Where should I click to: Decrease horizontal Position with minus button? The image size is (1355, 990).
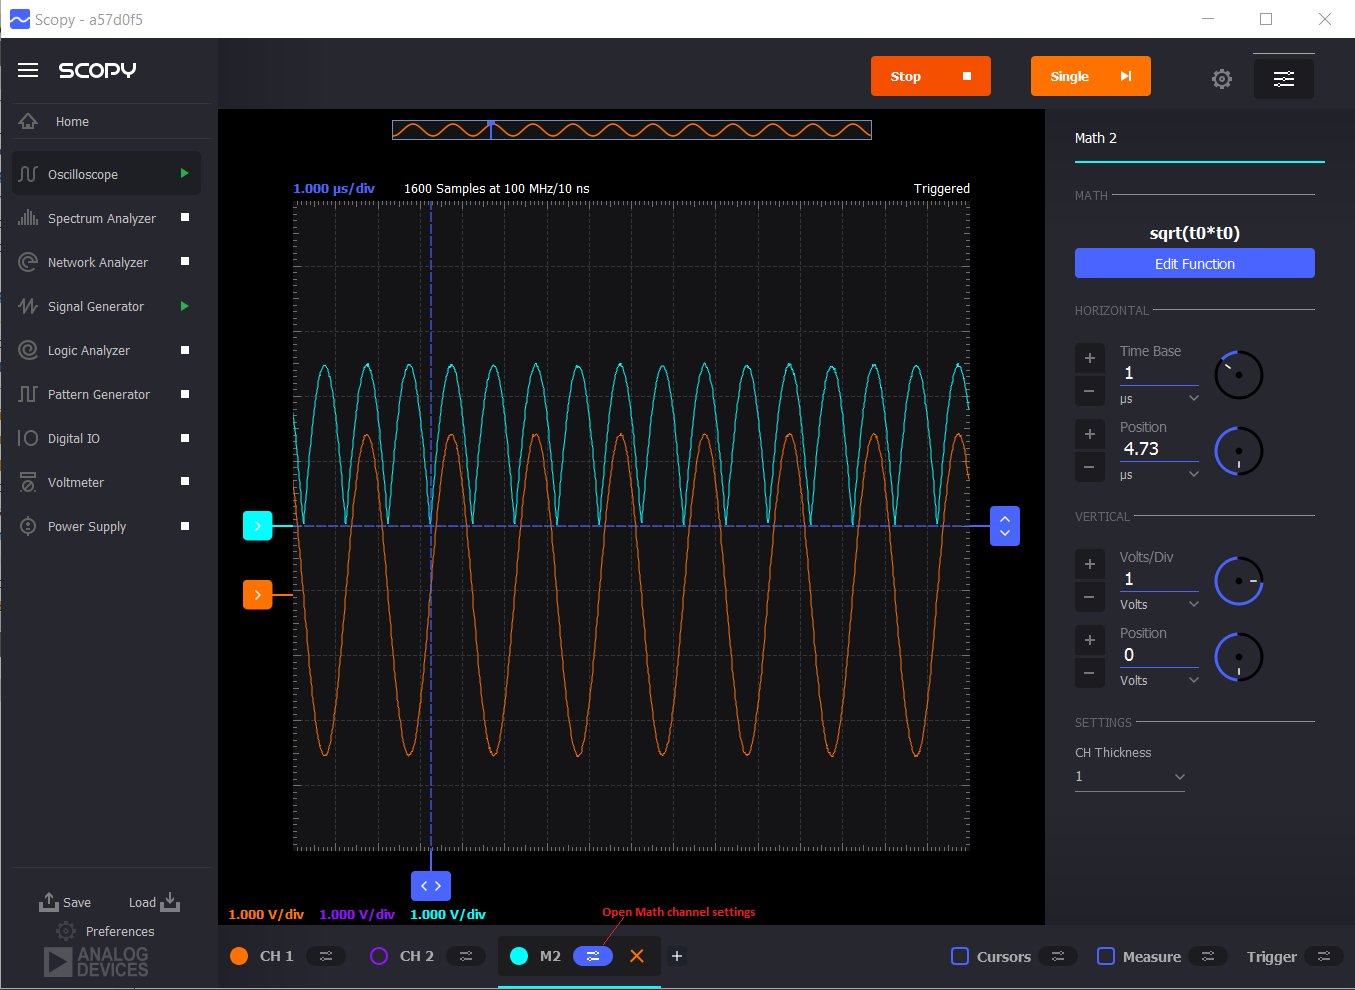[x=1090, y=467]
